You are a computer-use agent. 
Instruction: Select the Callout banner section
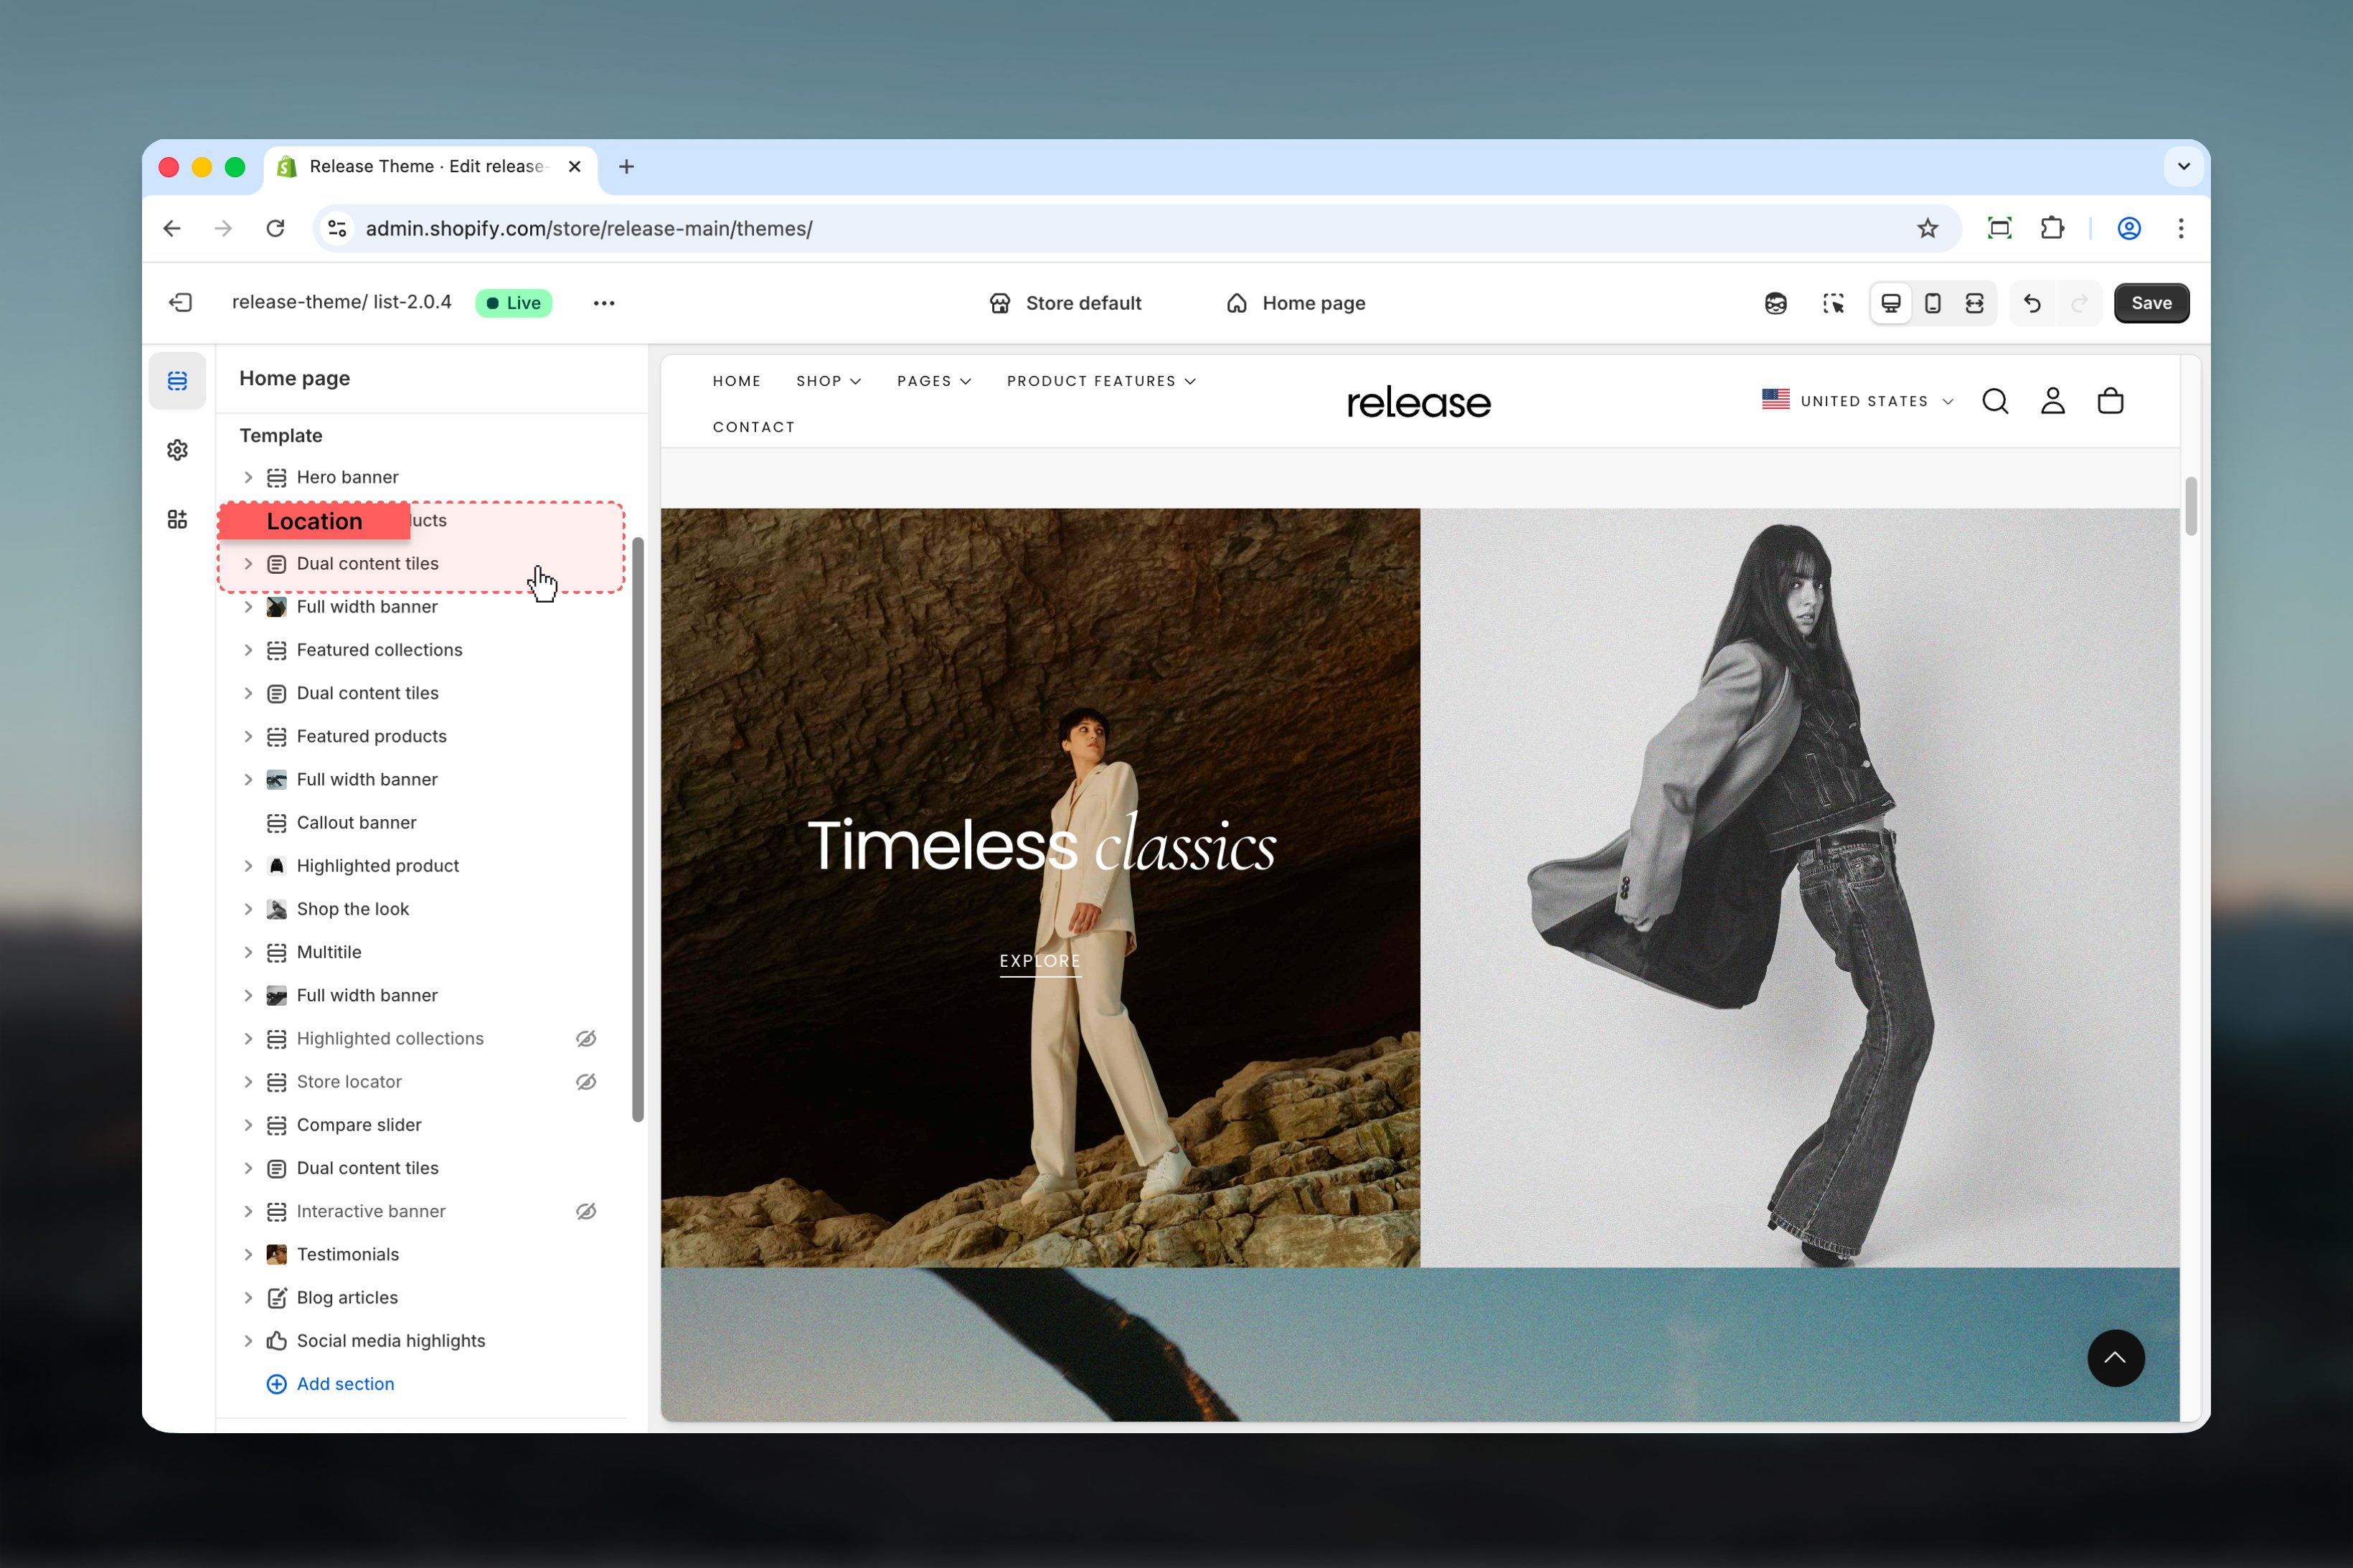356,822
